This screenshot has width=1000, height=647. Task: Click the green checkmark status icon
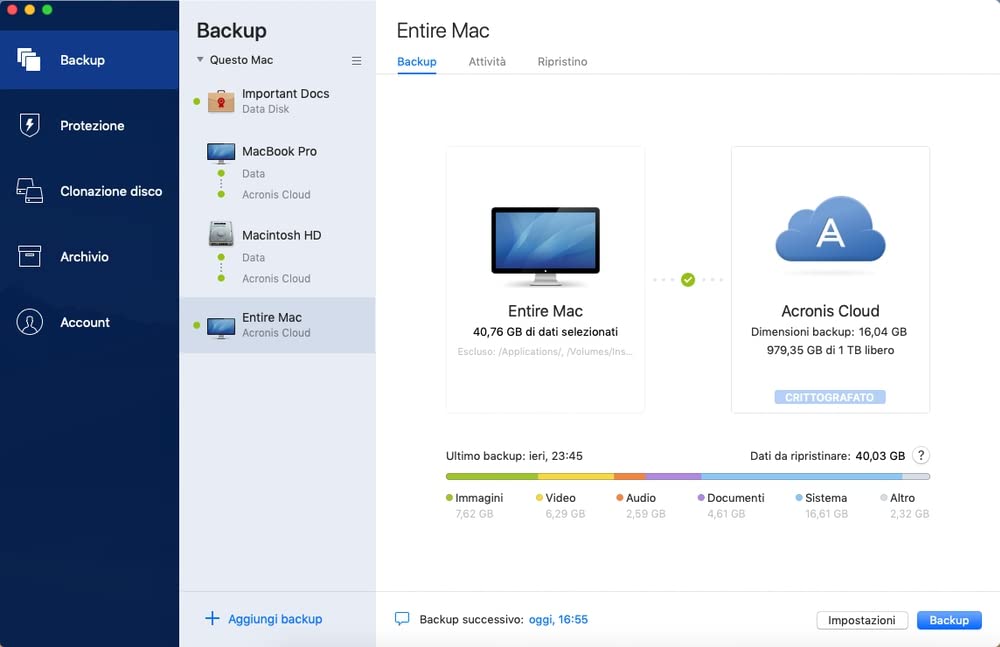[x=688, y=279]
